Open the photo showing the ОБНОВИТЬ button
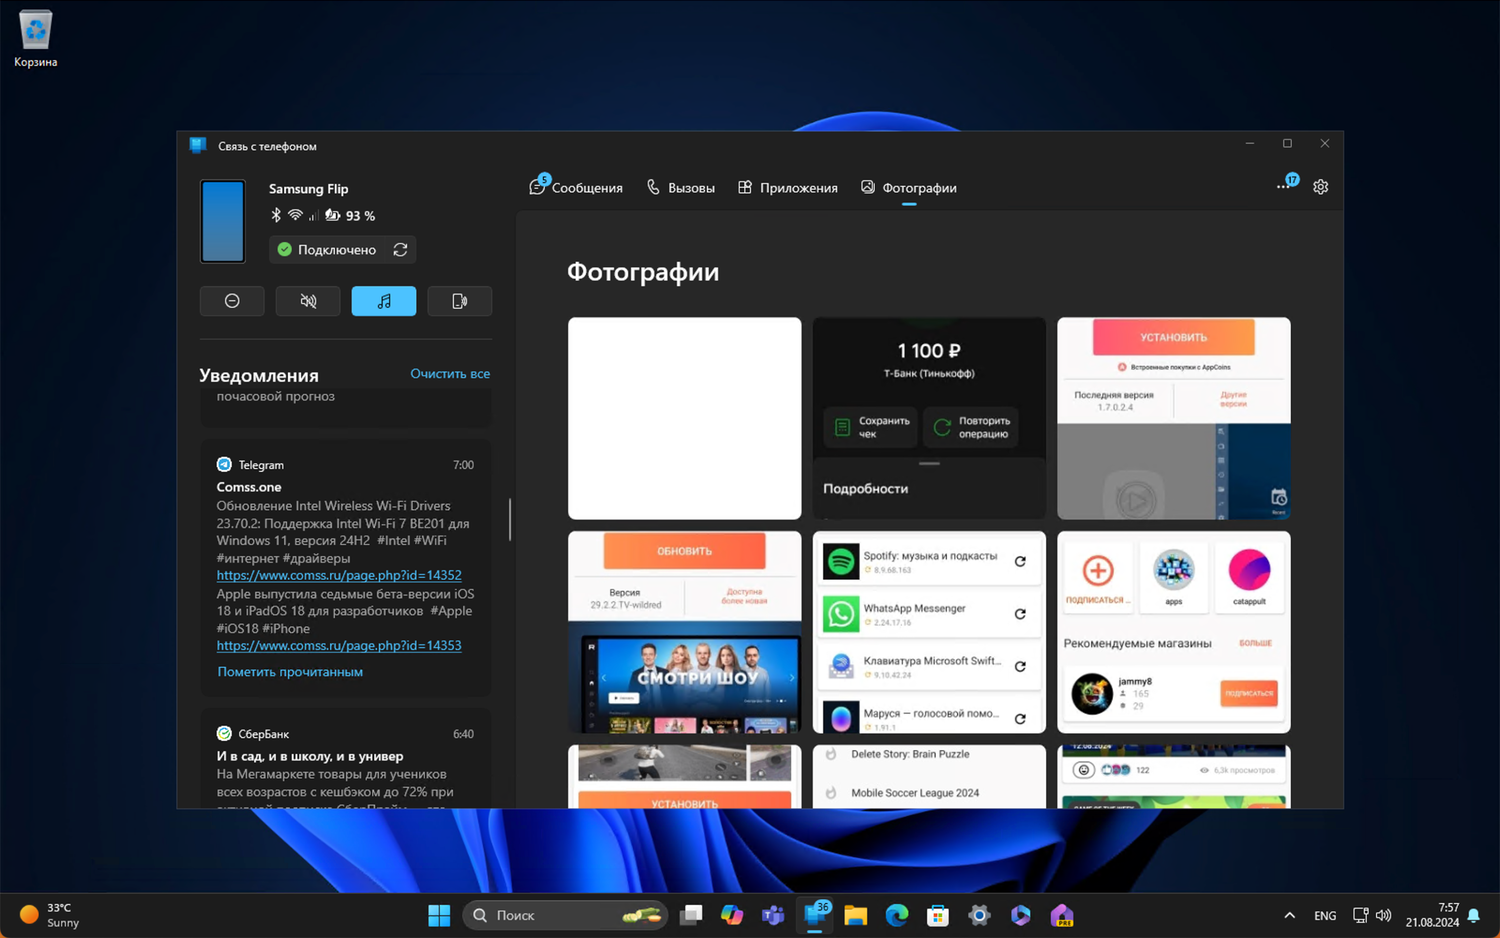 [685, 632]
